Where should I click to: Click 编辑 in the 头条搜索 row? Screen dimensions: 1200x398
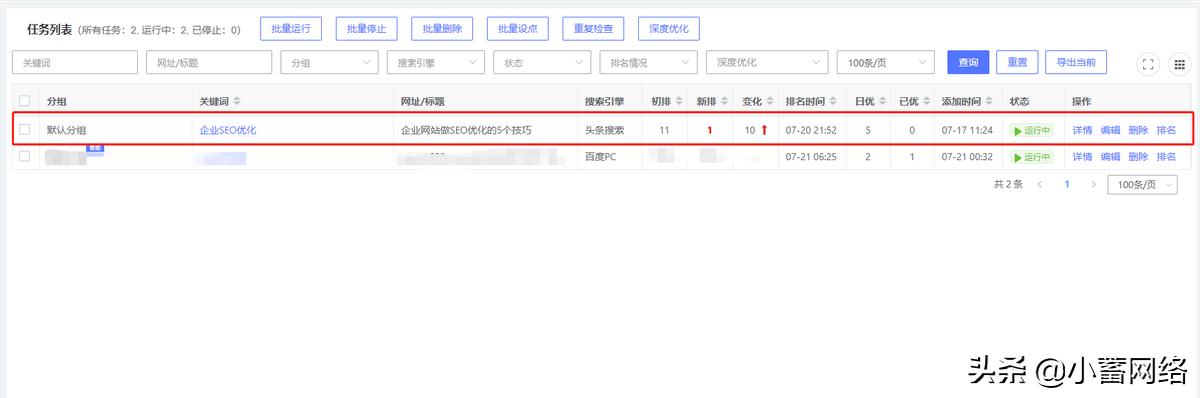[x=1110, y=130]
